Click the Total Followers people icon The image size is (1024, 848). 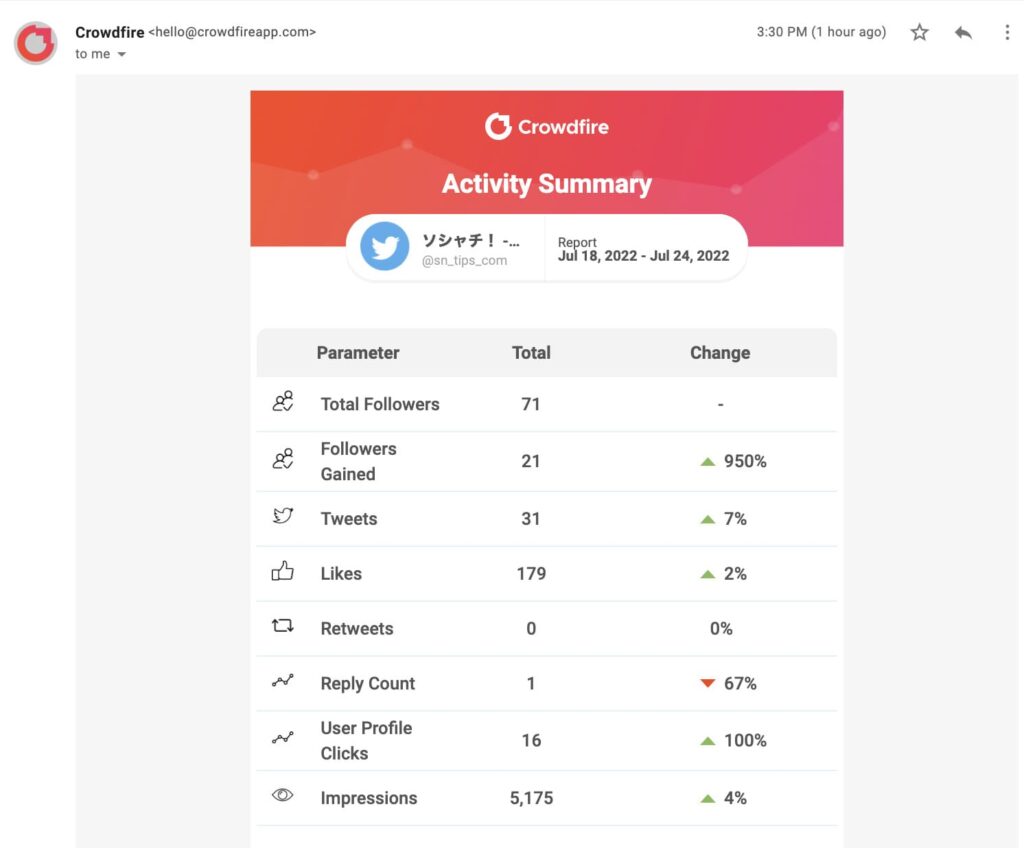(283, 404)
